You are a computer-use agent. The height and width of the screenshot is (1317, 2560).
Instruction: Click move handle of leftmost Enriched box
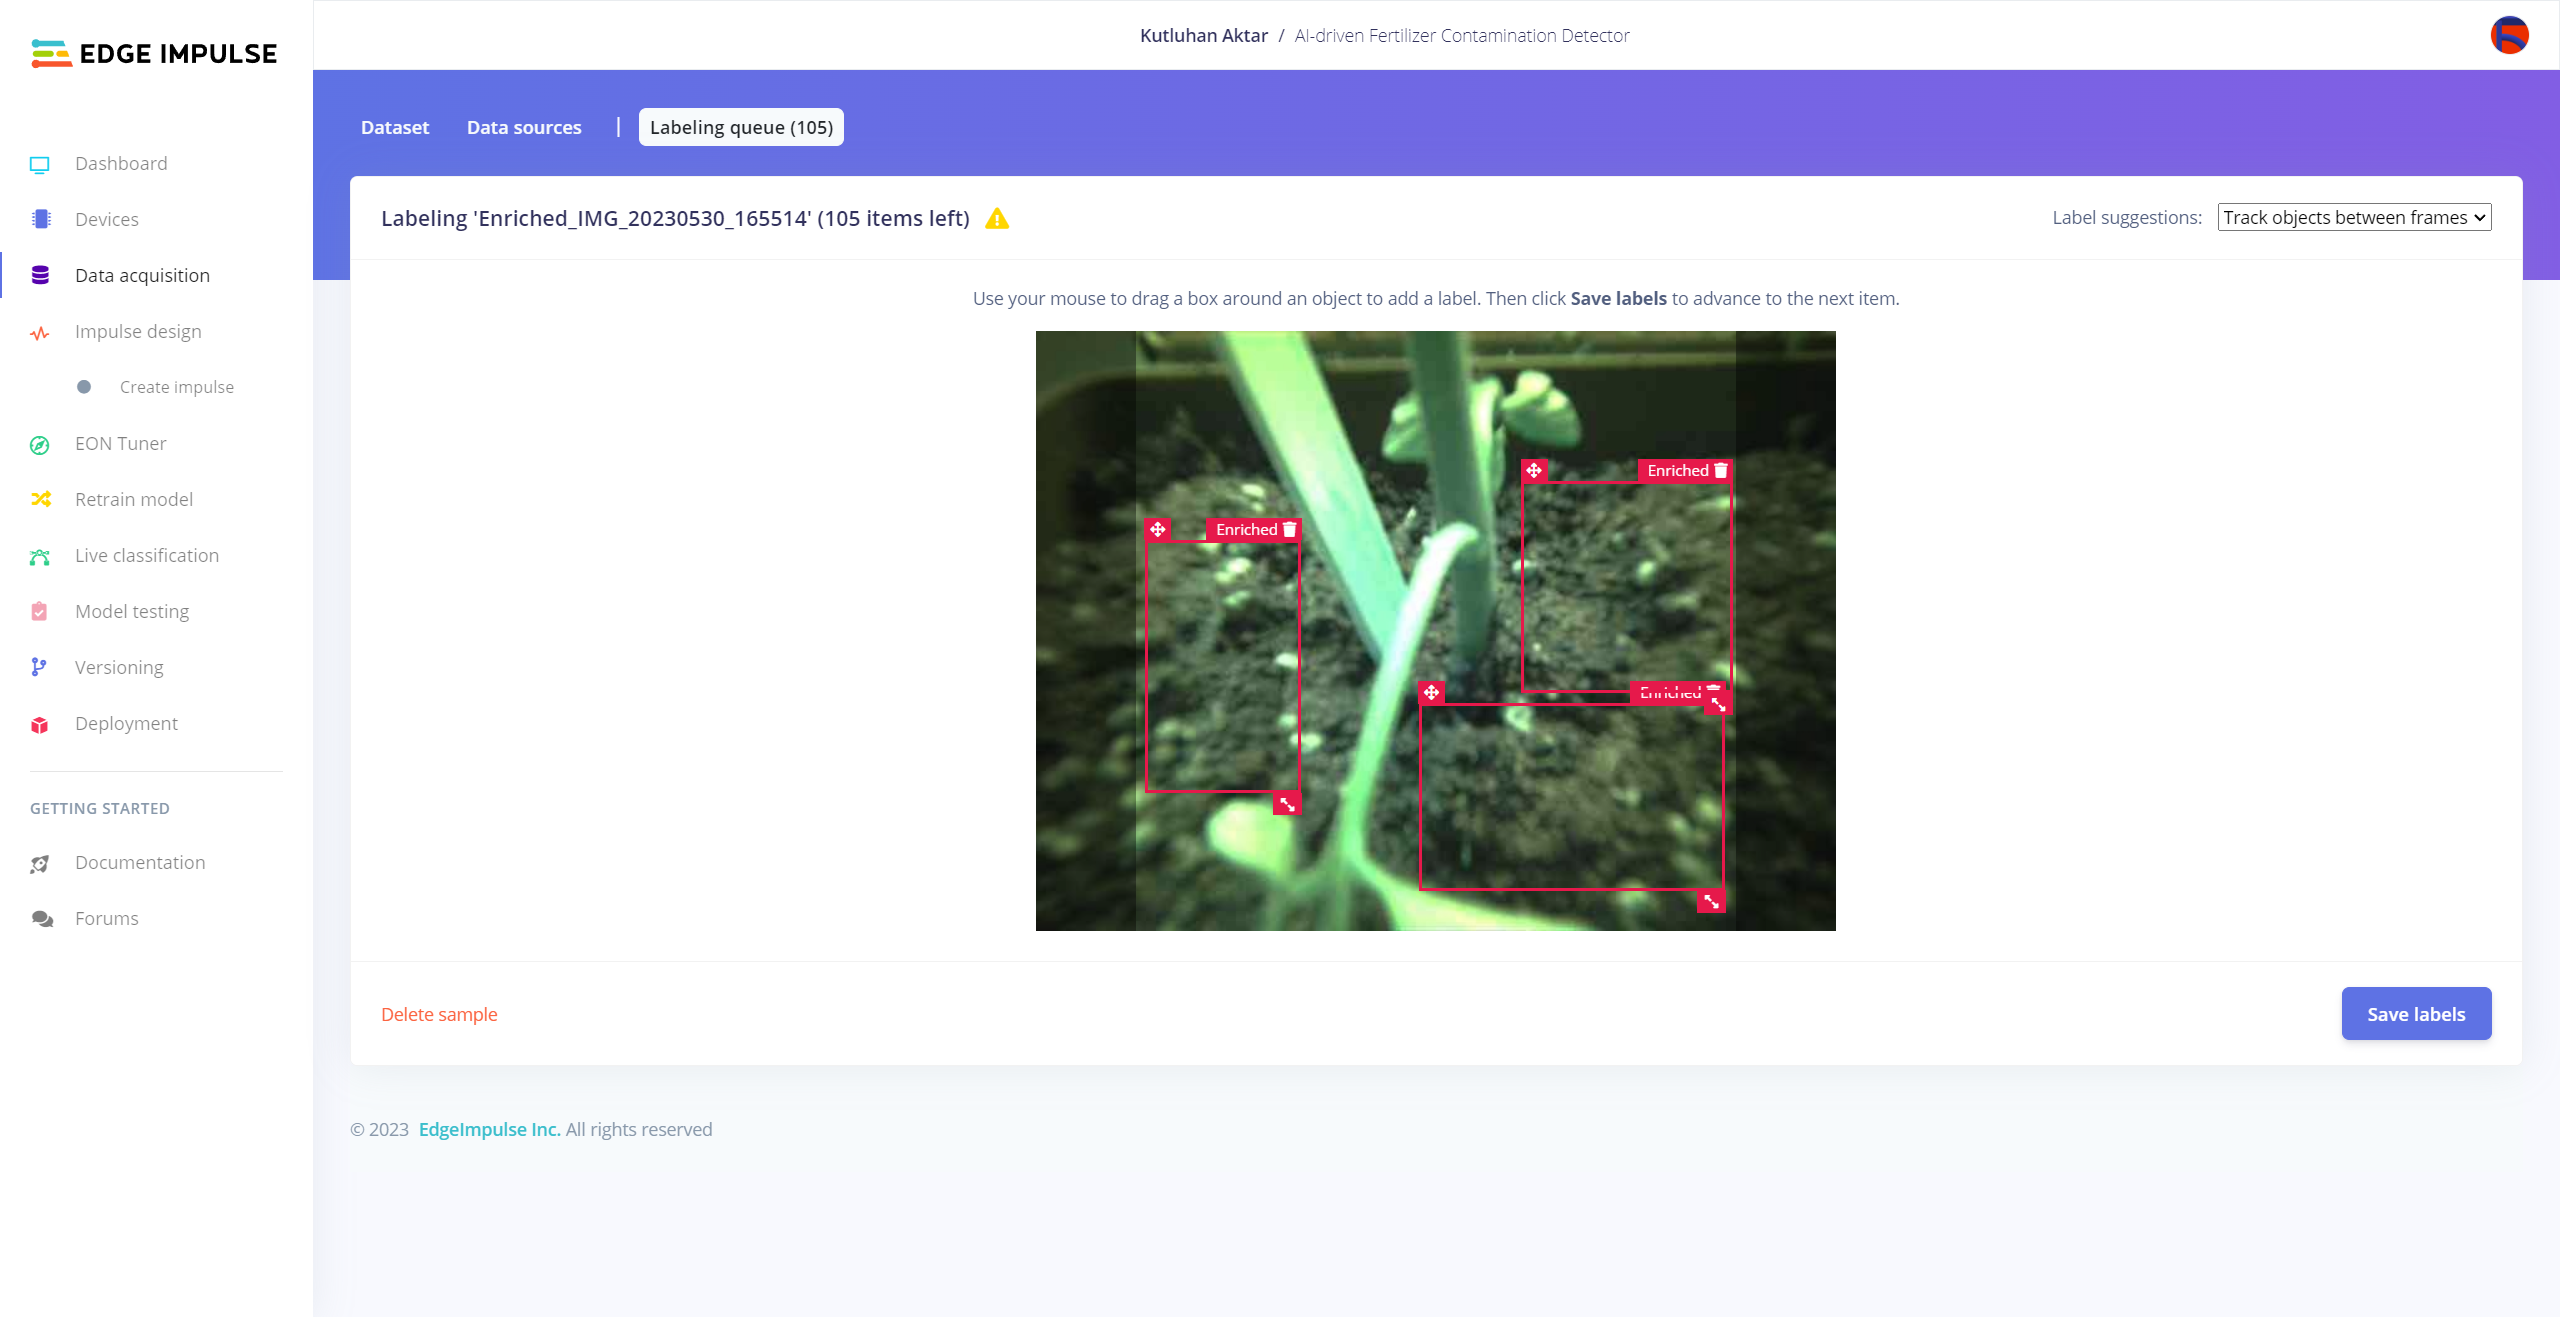1157,529
